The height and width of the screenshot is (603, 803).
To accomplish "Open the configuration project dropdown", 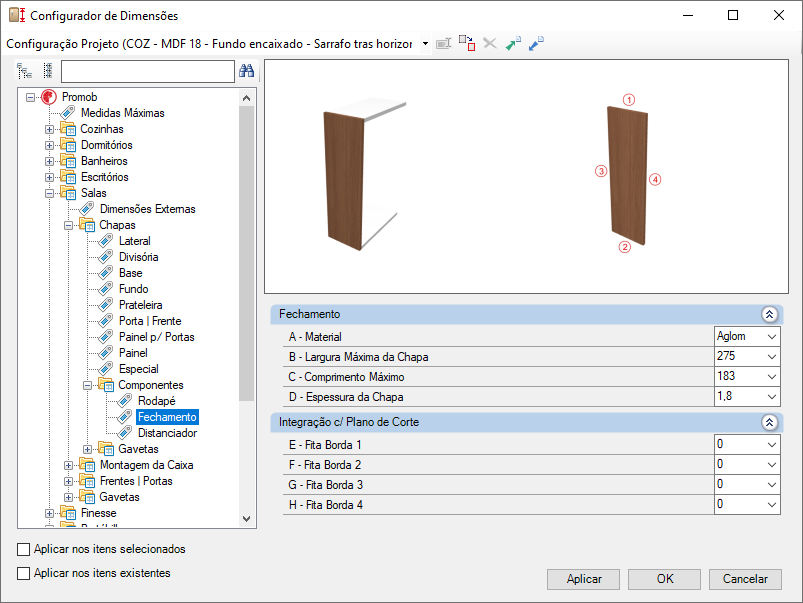I will point(425,44).
